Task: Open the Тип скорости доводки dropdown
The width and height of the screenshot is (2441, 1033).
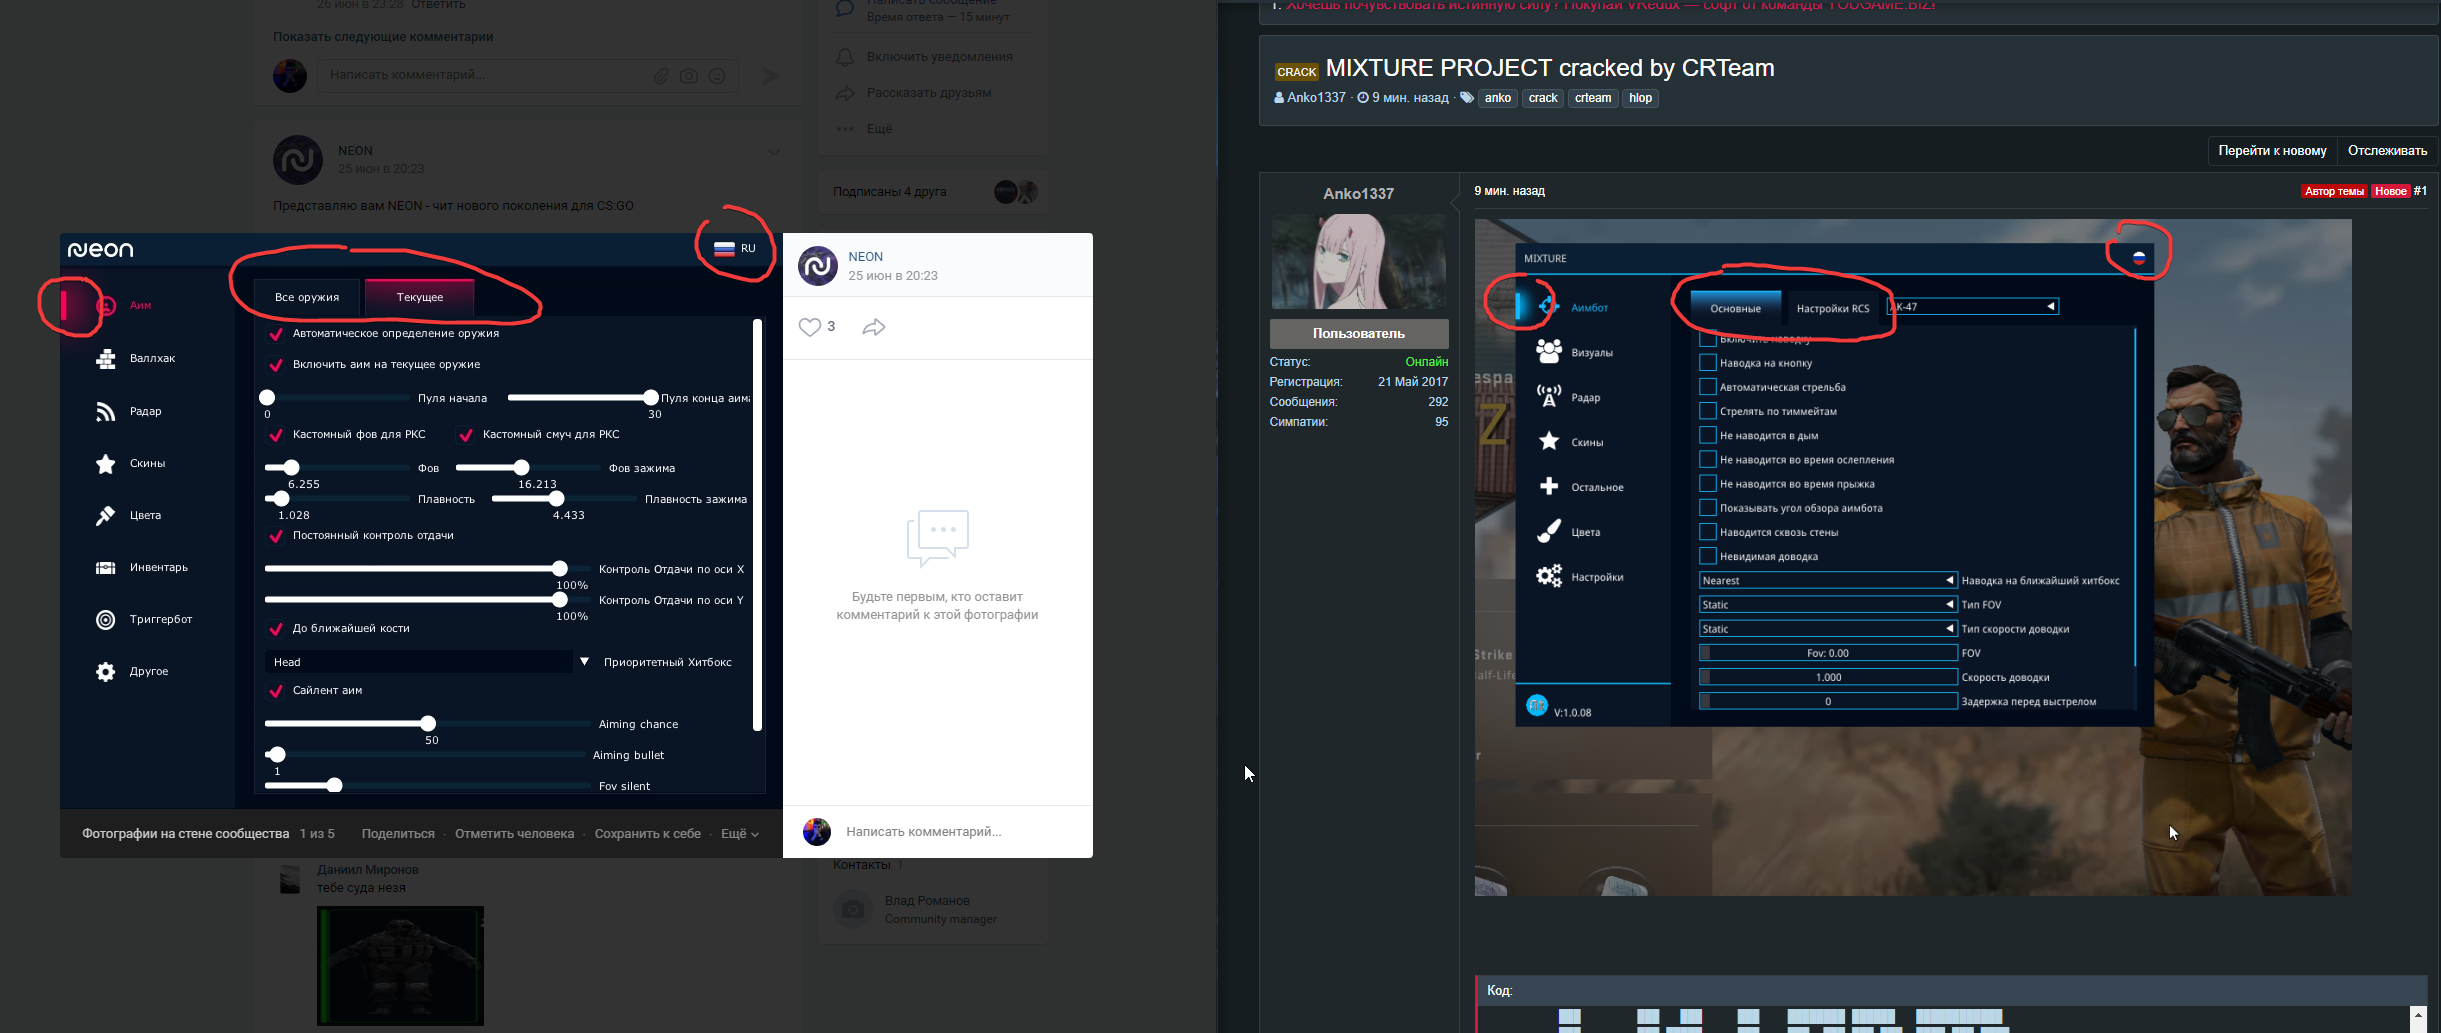Action: click(1828, 628)
